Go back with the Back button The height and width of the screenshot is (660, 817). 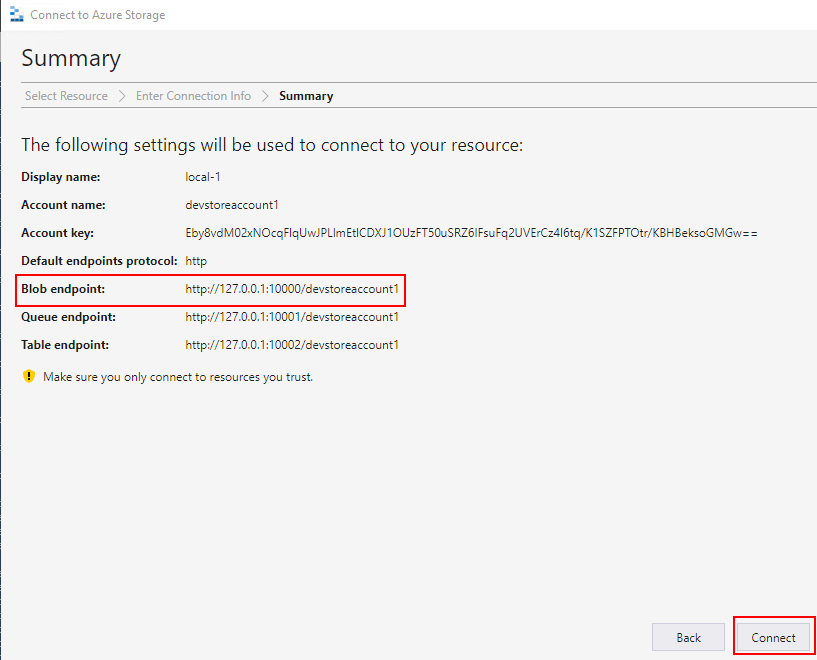tap(688, 637)
